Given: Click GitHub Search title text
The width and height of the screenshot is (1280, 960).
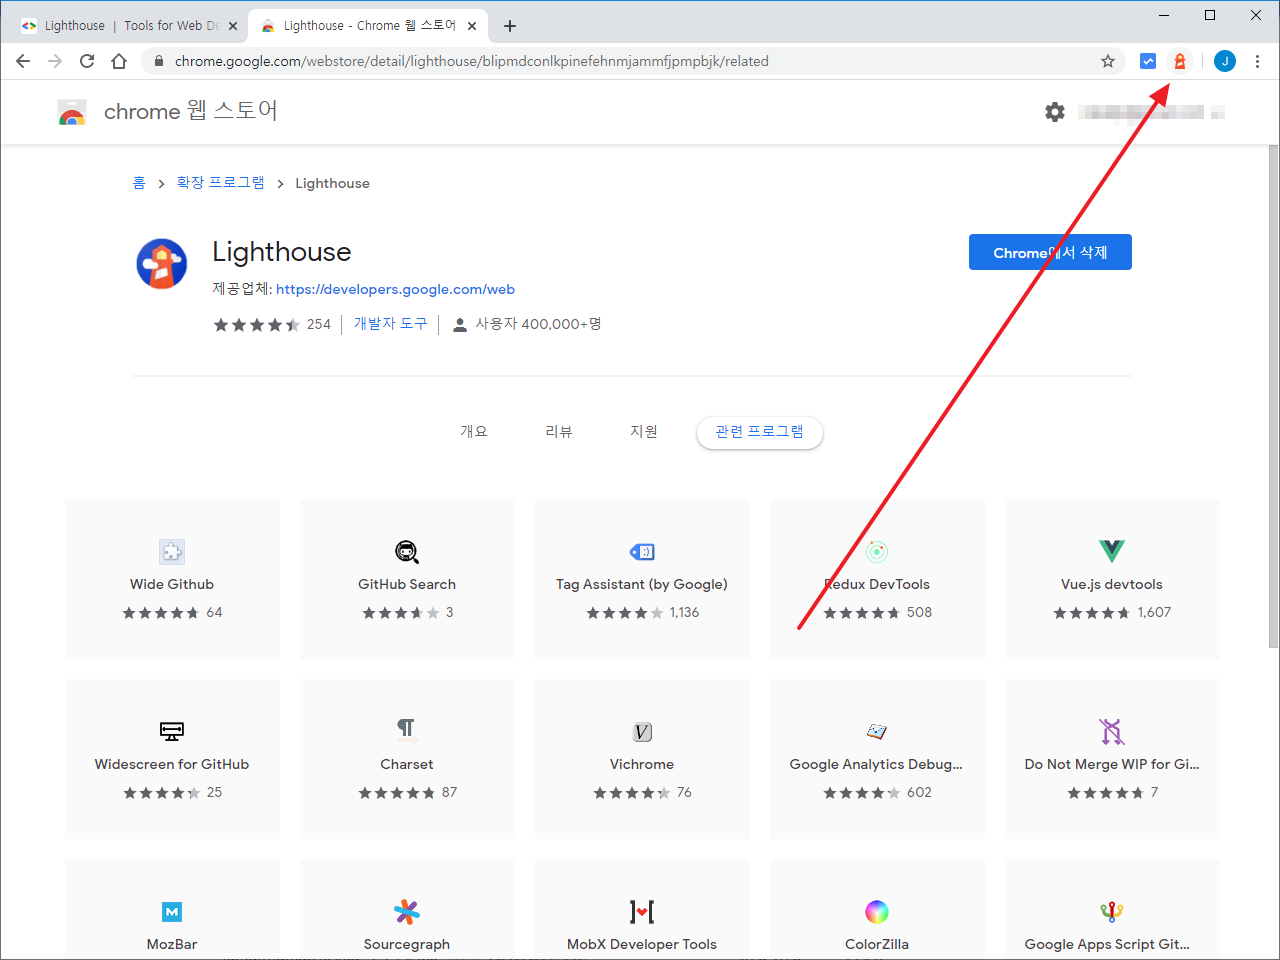Looking at the screenshot, I should pos(407,584).
